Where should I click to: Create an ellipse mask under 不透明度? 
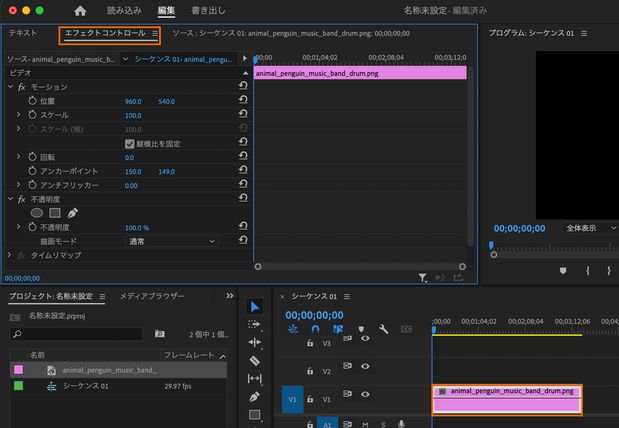tap(37, 213)
